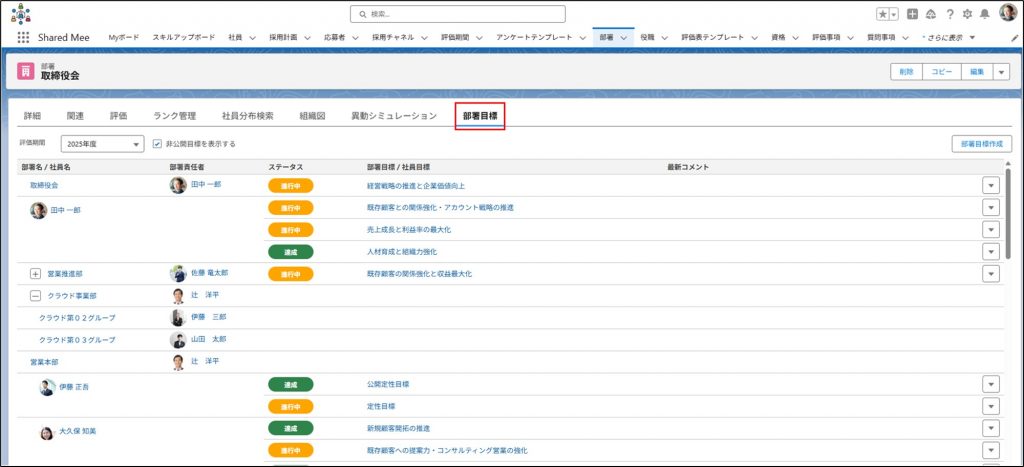
Task: Open the notifications bell icon
Action: (985, 14)
